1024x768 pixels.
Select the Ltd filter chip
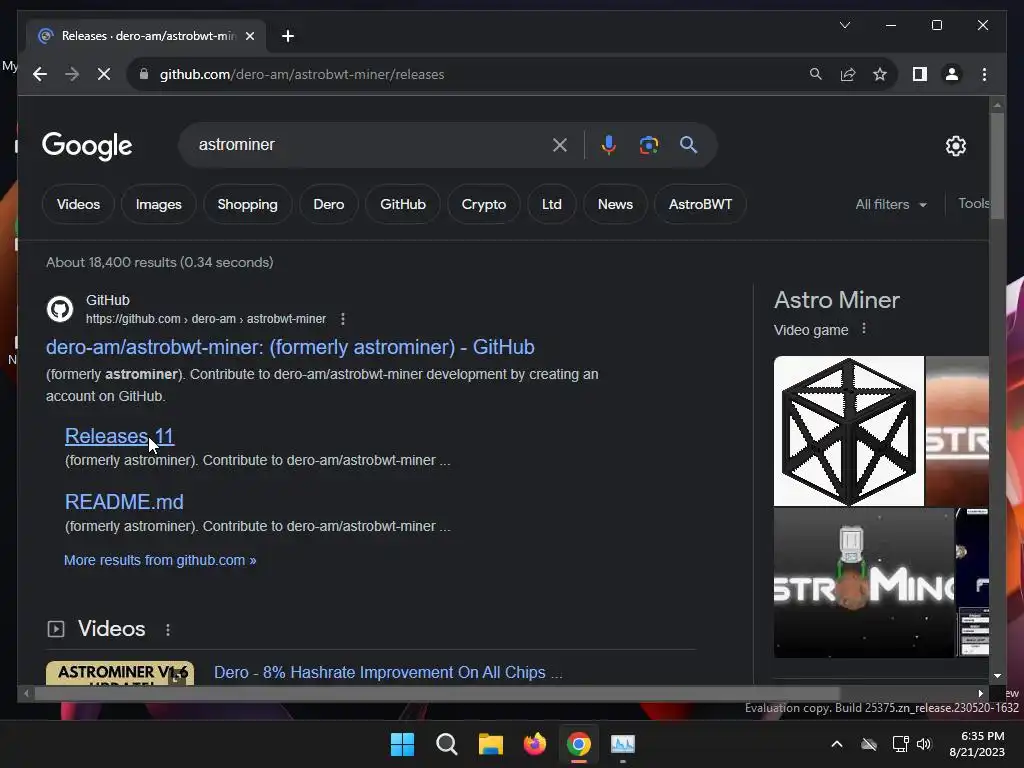pos(552,204)
